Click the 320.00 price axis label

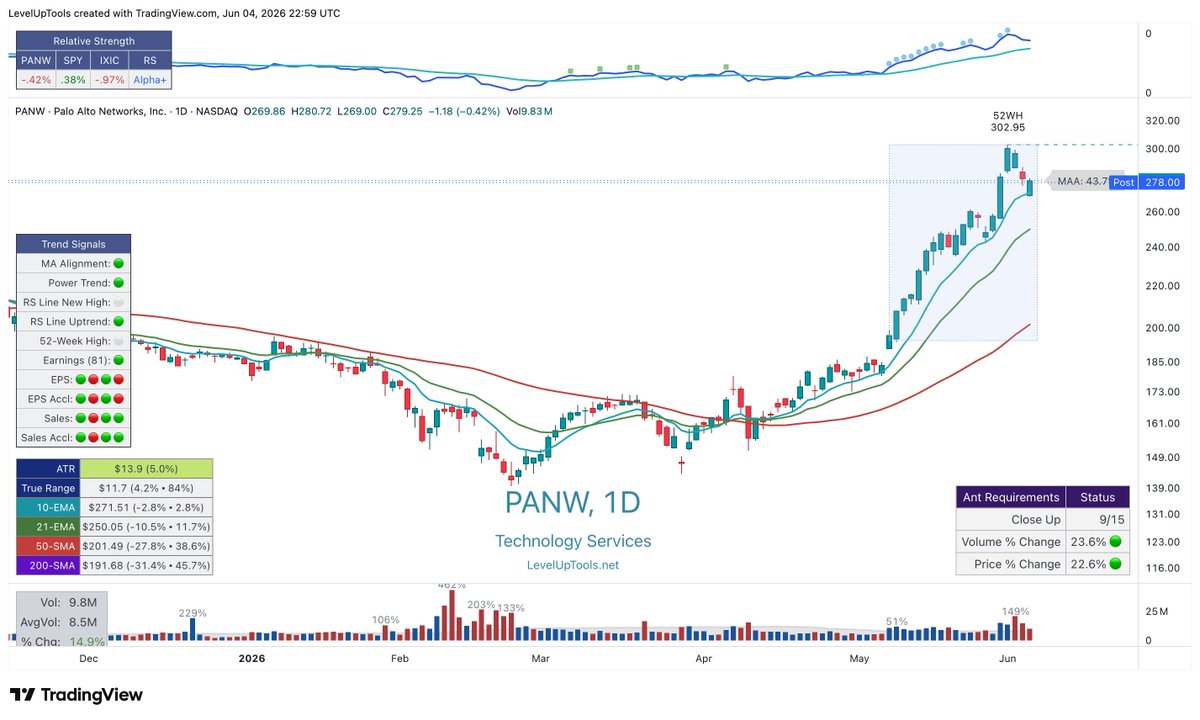point(1163,121)
